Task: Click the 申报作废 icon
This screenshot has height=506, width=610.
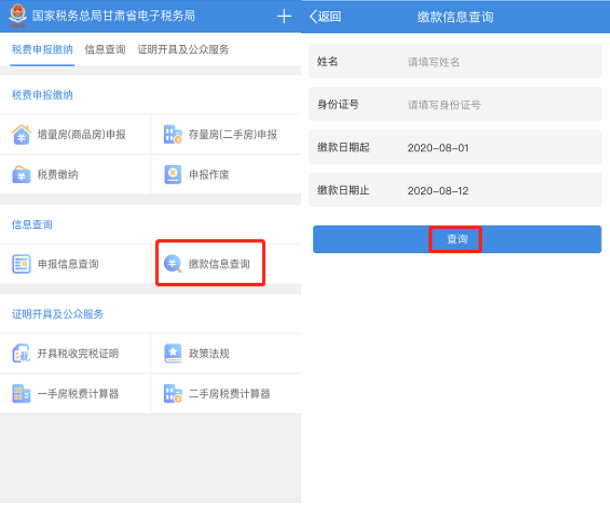Action: click(173, 175)
